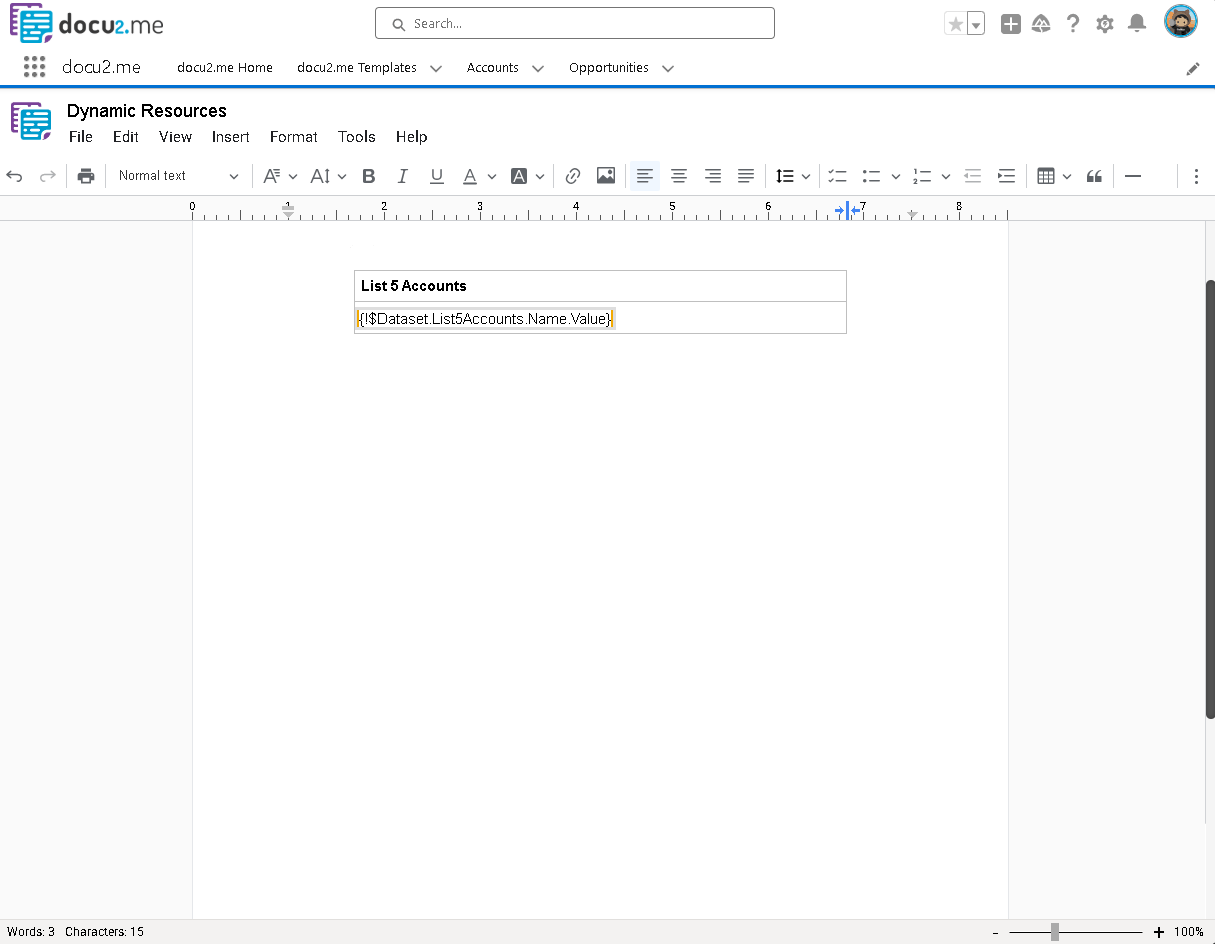Open the Edit menu
Viewport: 1215px width, 944px height.
126,137
